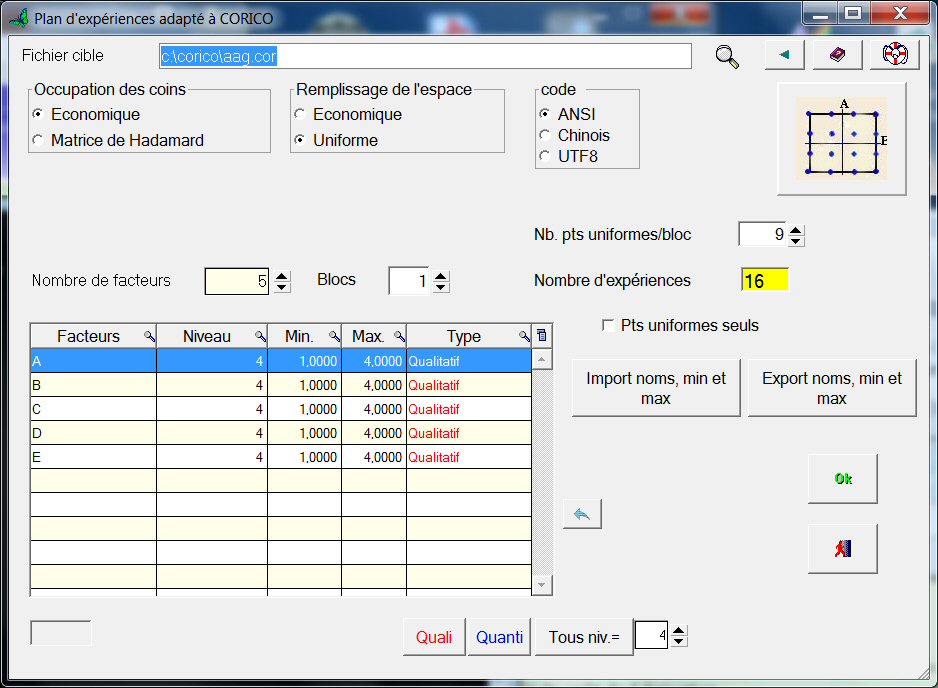Click the blue undo arrow beside the table
The height and width of the screenshot is (688, 938).
point(582,514)
